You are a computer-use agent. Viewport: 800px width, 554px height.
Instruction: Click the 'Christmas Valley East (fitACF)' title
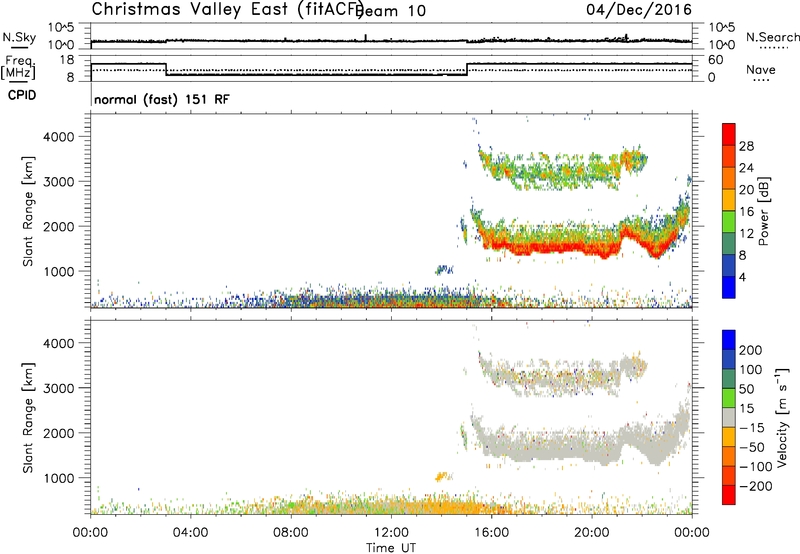[x=227, y=9]
